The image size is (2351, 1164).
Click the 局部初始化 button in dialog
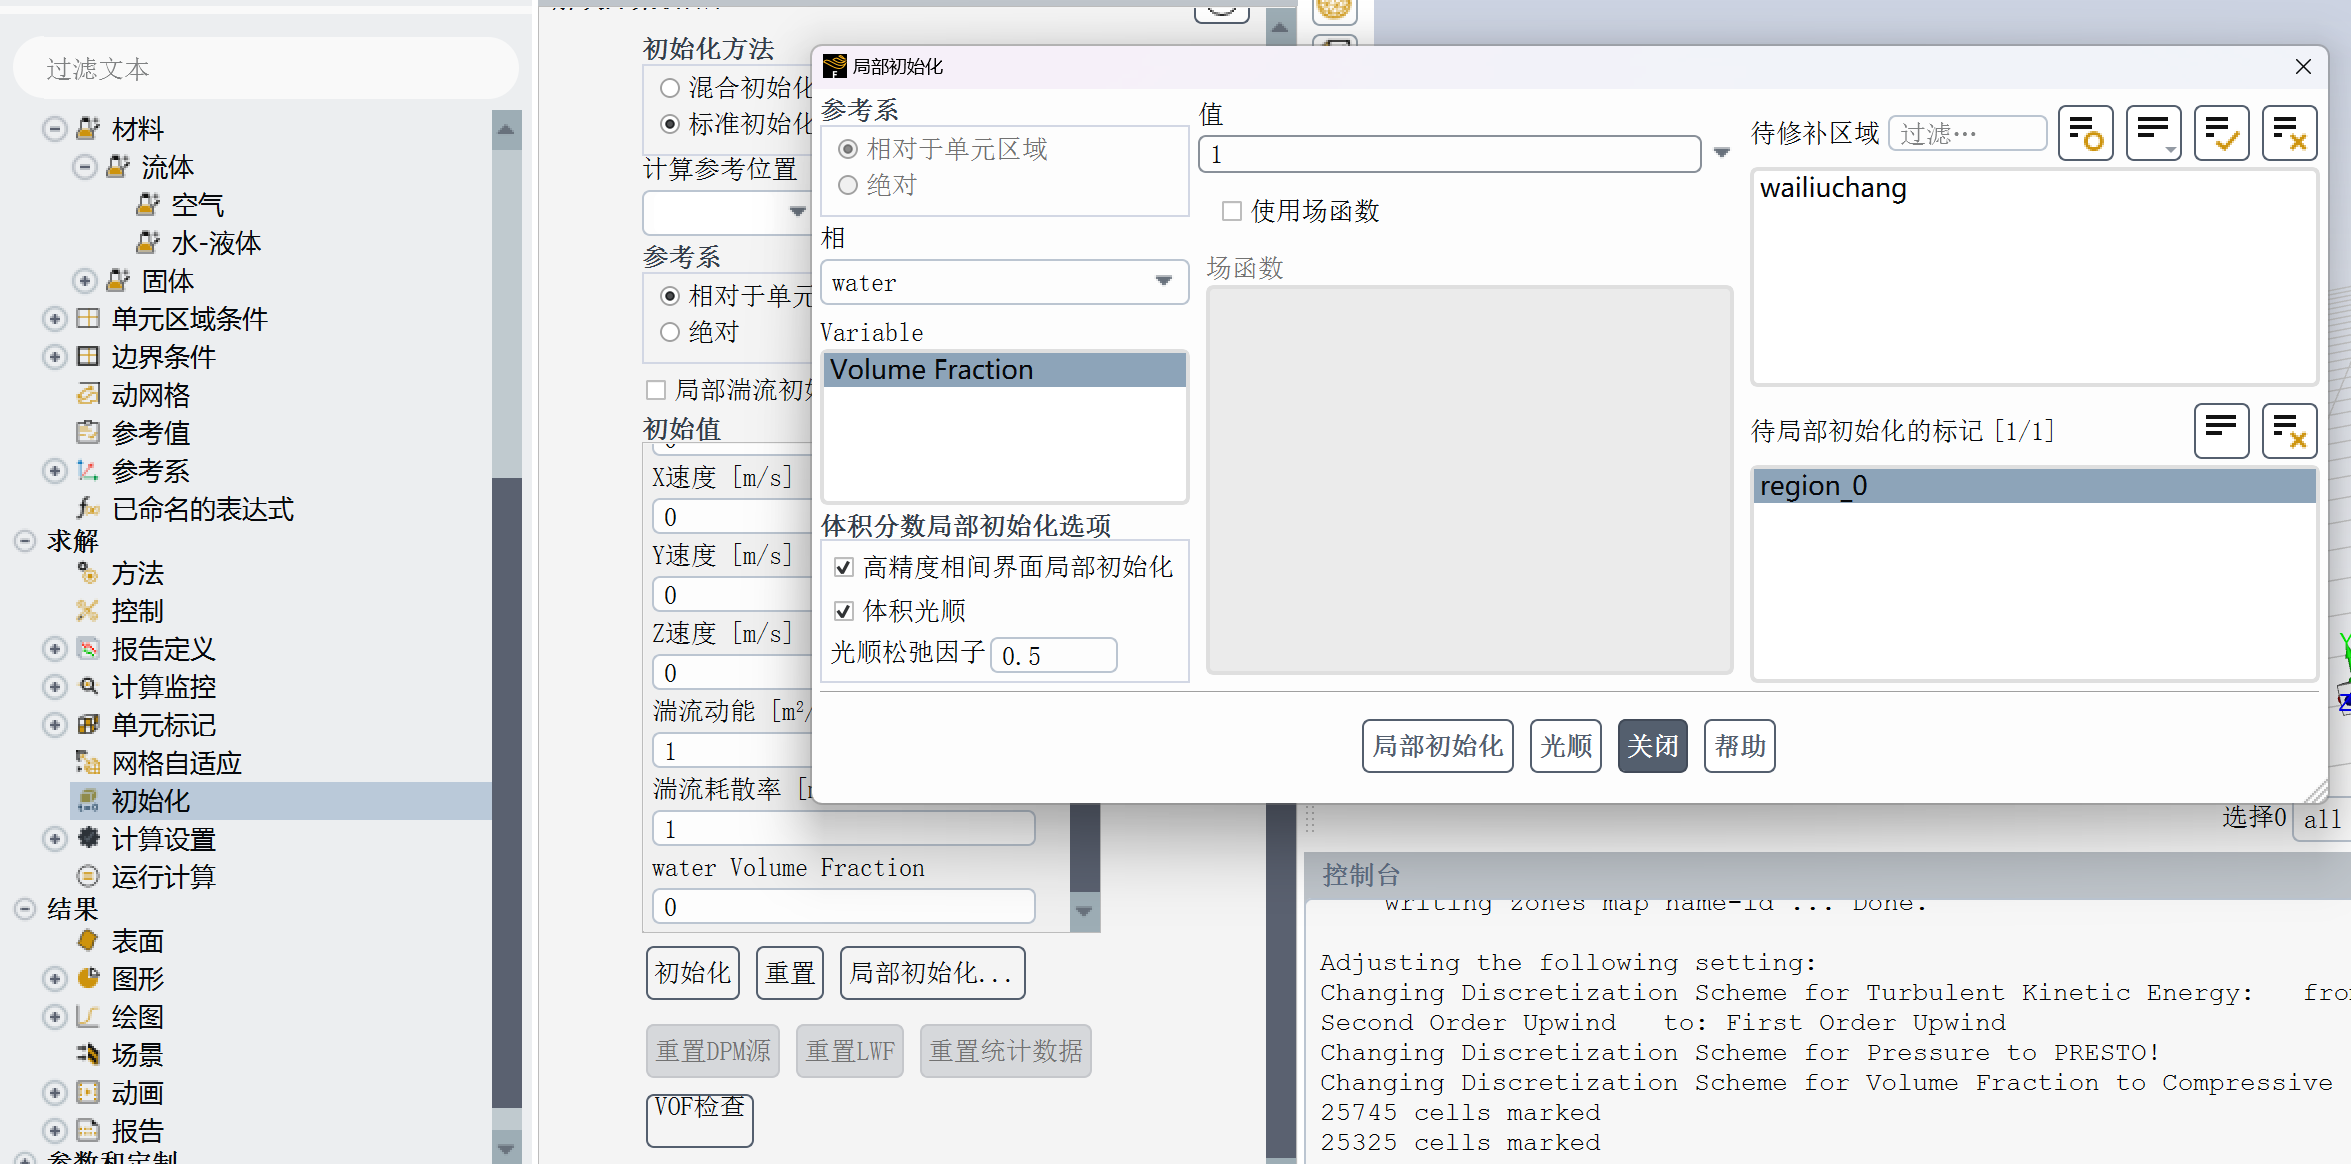(x=1437, y=746)
